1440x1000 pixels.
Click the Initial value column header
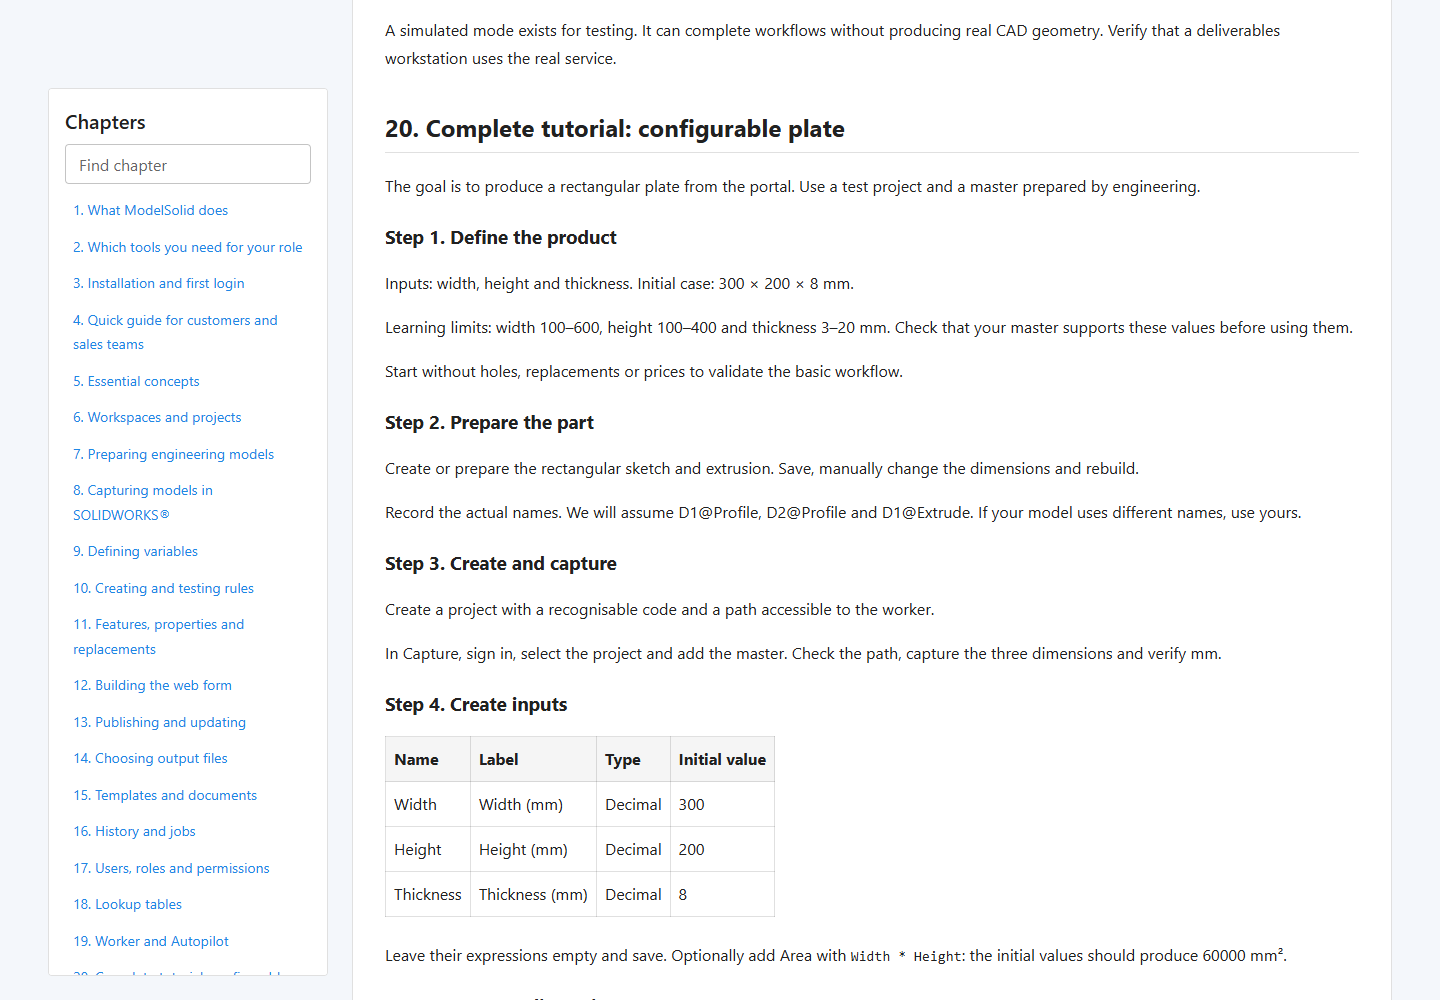722,759
